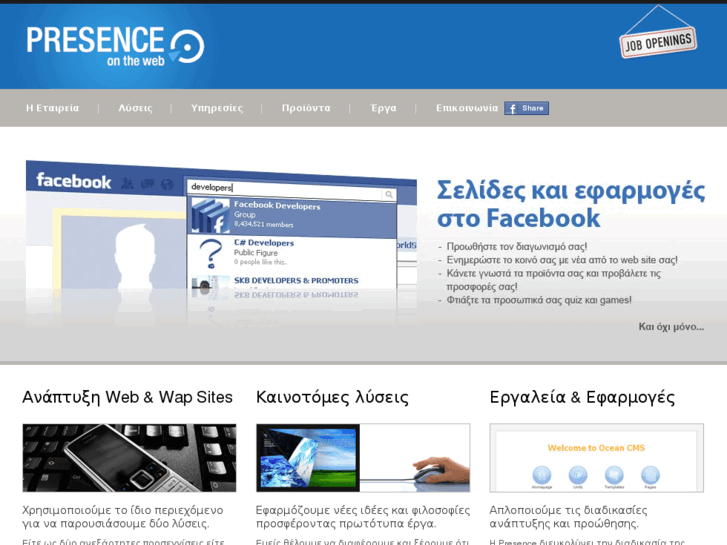Follow the Και όχι μόνο... link
727x545 pixels.
click(671, 327)
